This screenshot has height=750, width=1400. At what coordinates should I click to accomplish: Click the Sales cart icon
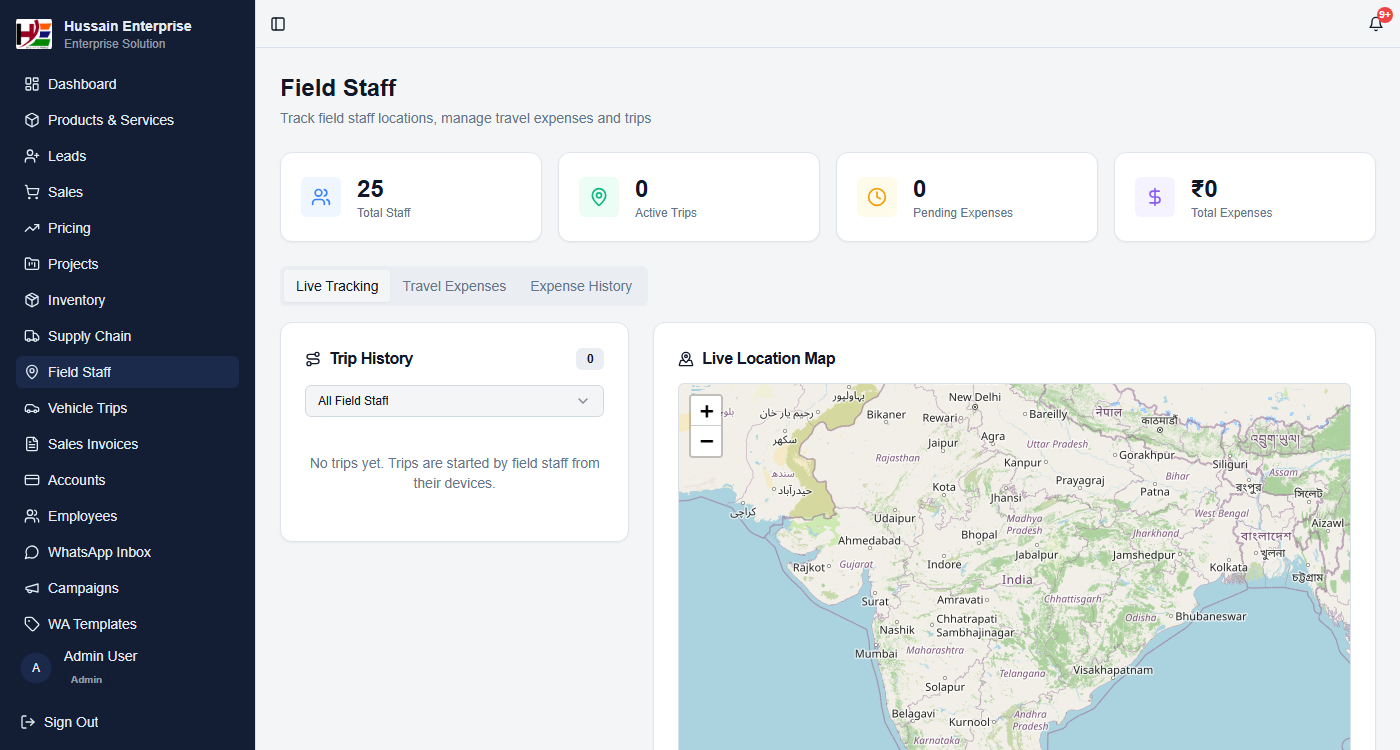coord(32,192)
